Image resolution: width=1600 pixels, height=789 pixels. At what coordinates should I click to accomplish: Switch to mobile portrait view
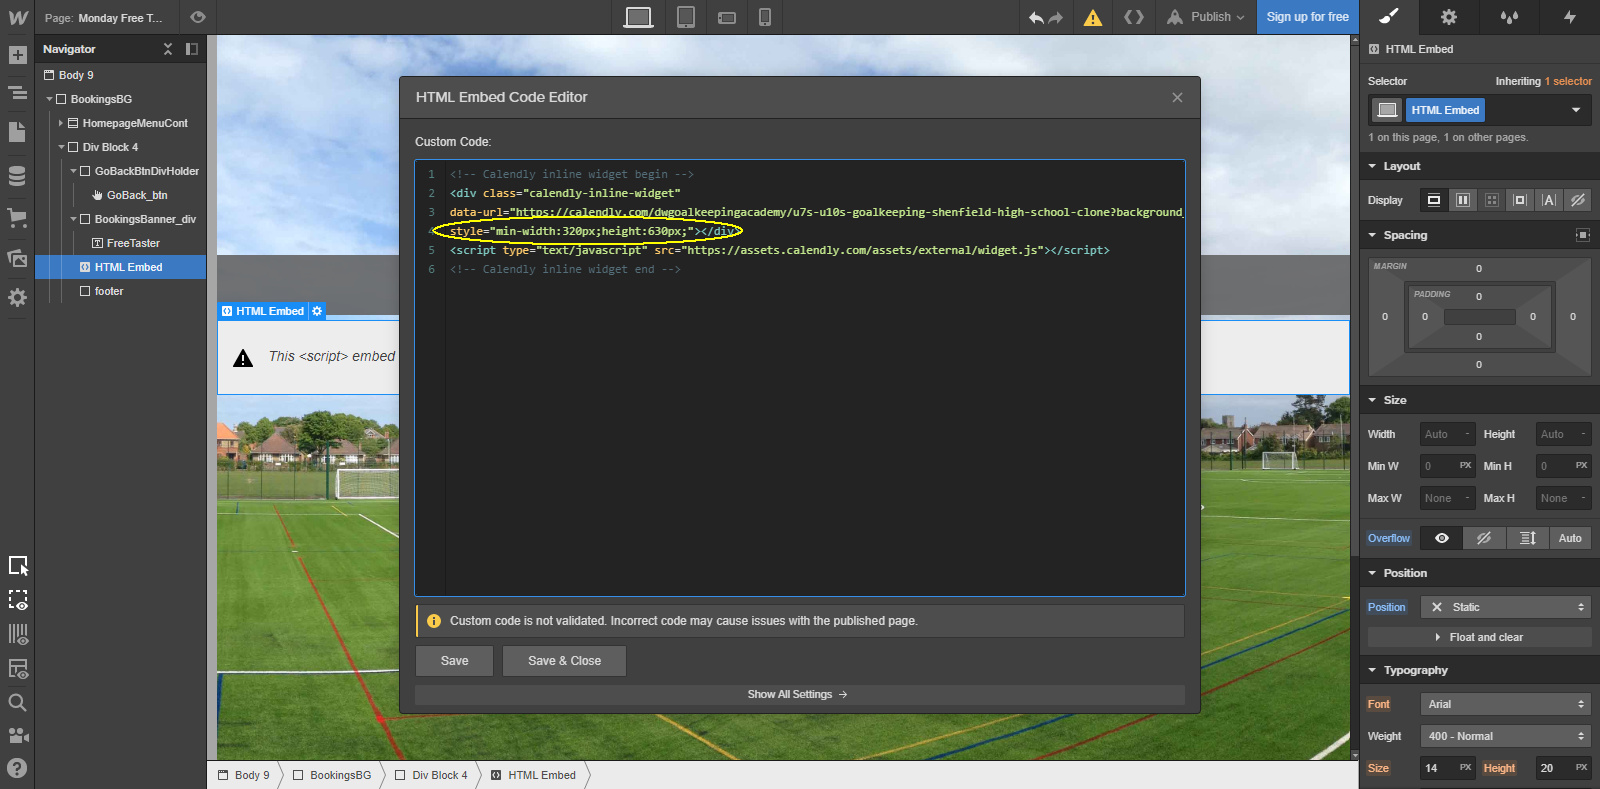pyautogui.click(x=765, y=17)
